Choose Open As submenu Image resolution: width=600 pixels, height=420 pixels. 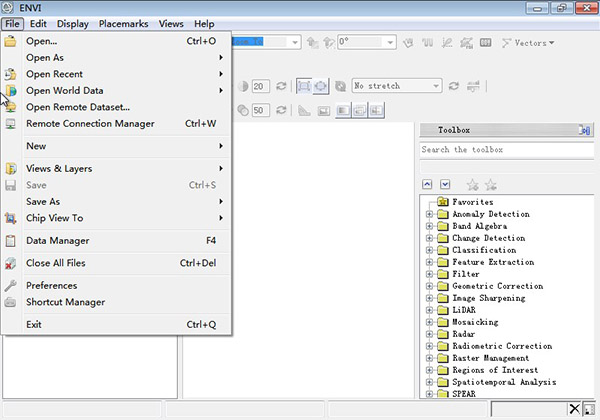tap(117, 58)
